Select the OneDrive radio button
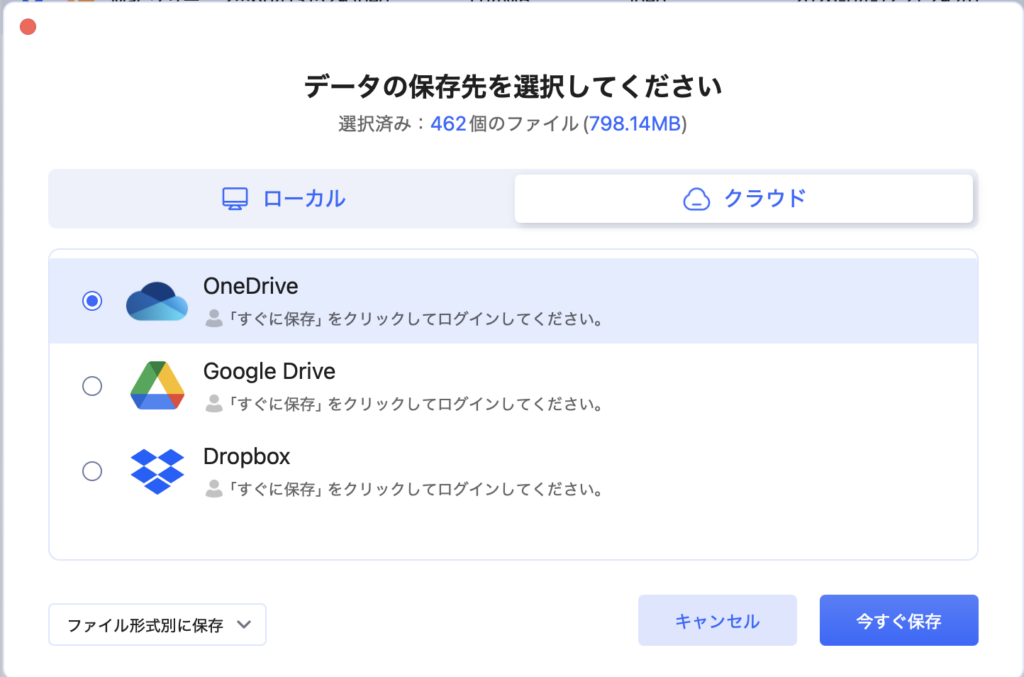Viewport: 1024px width, 677px height. tap(91, 299)
